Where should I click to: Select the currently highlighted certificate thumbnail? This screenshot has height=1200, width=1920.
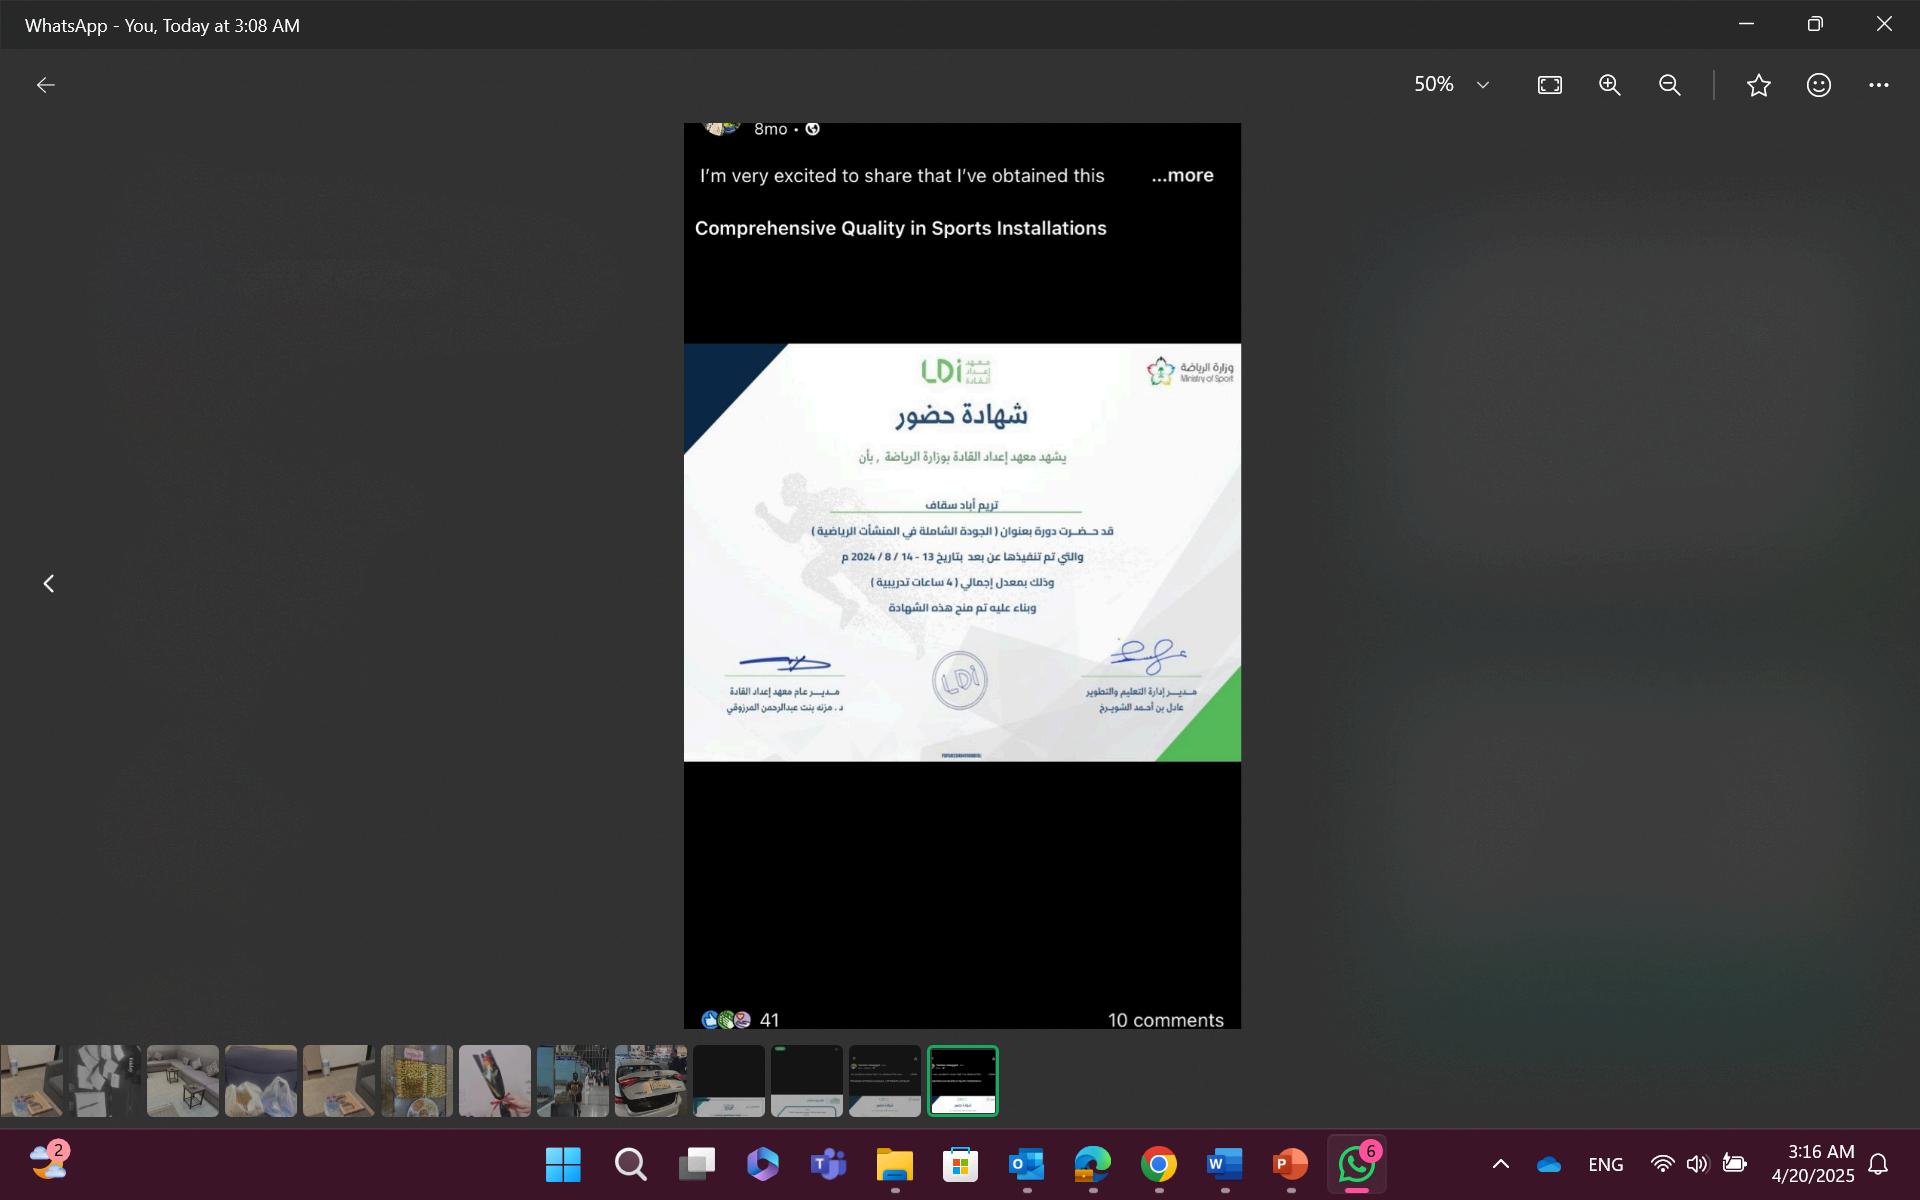click(962, 1080)
